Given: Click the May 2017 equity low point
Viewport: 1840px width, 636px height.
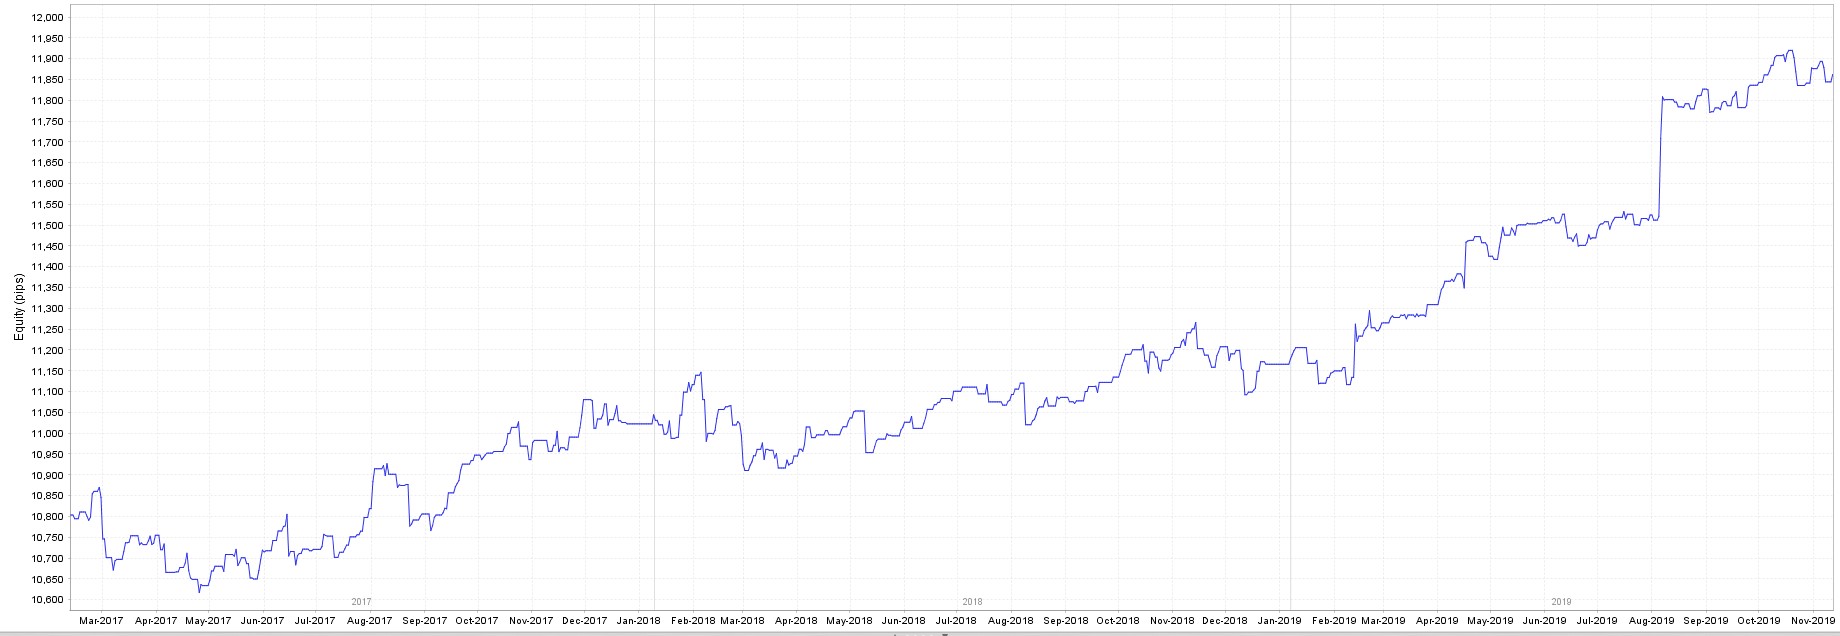Looking at the screenshot, I should (x=199, y=591).
